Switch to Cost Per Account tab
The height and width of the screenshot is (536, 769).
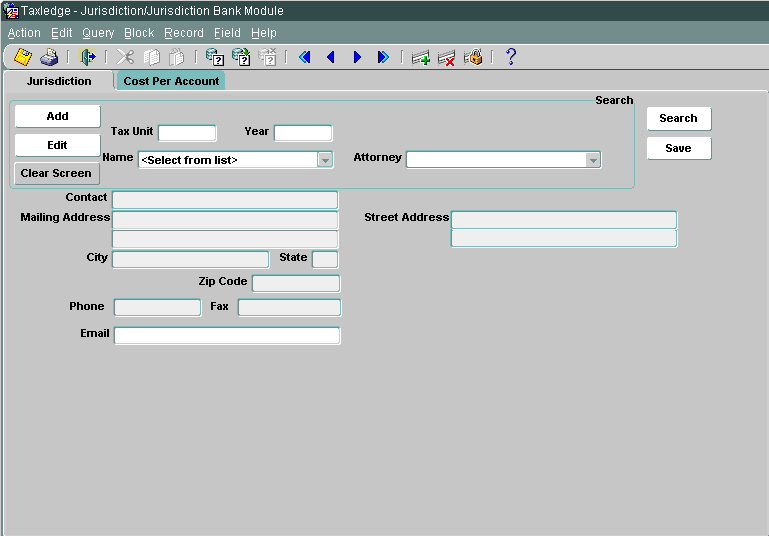pyautogui.click(x=171, y=81)
